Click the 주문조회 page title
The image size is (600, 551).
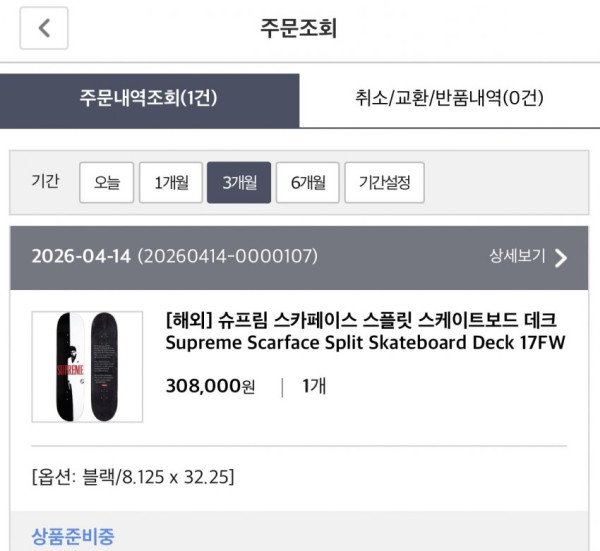(298, 28)
